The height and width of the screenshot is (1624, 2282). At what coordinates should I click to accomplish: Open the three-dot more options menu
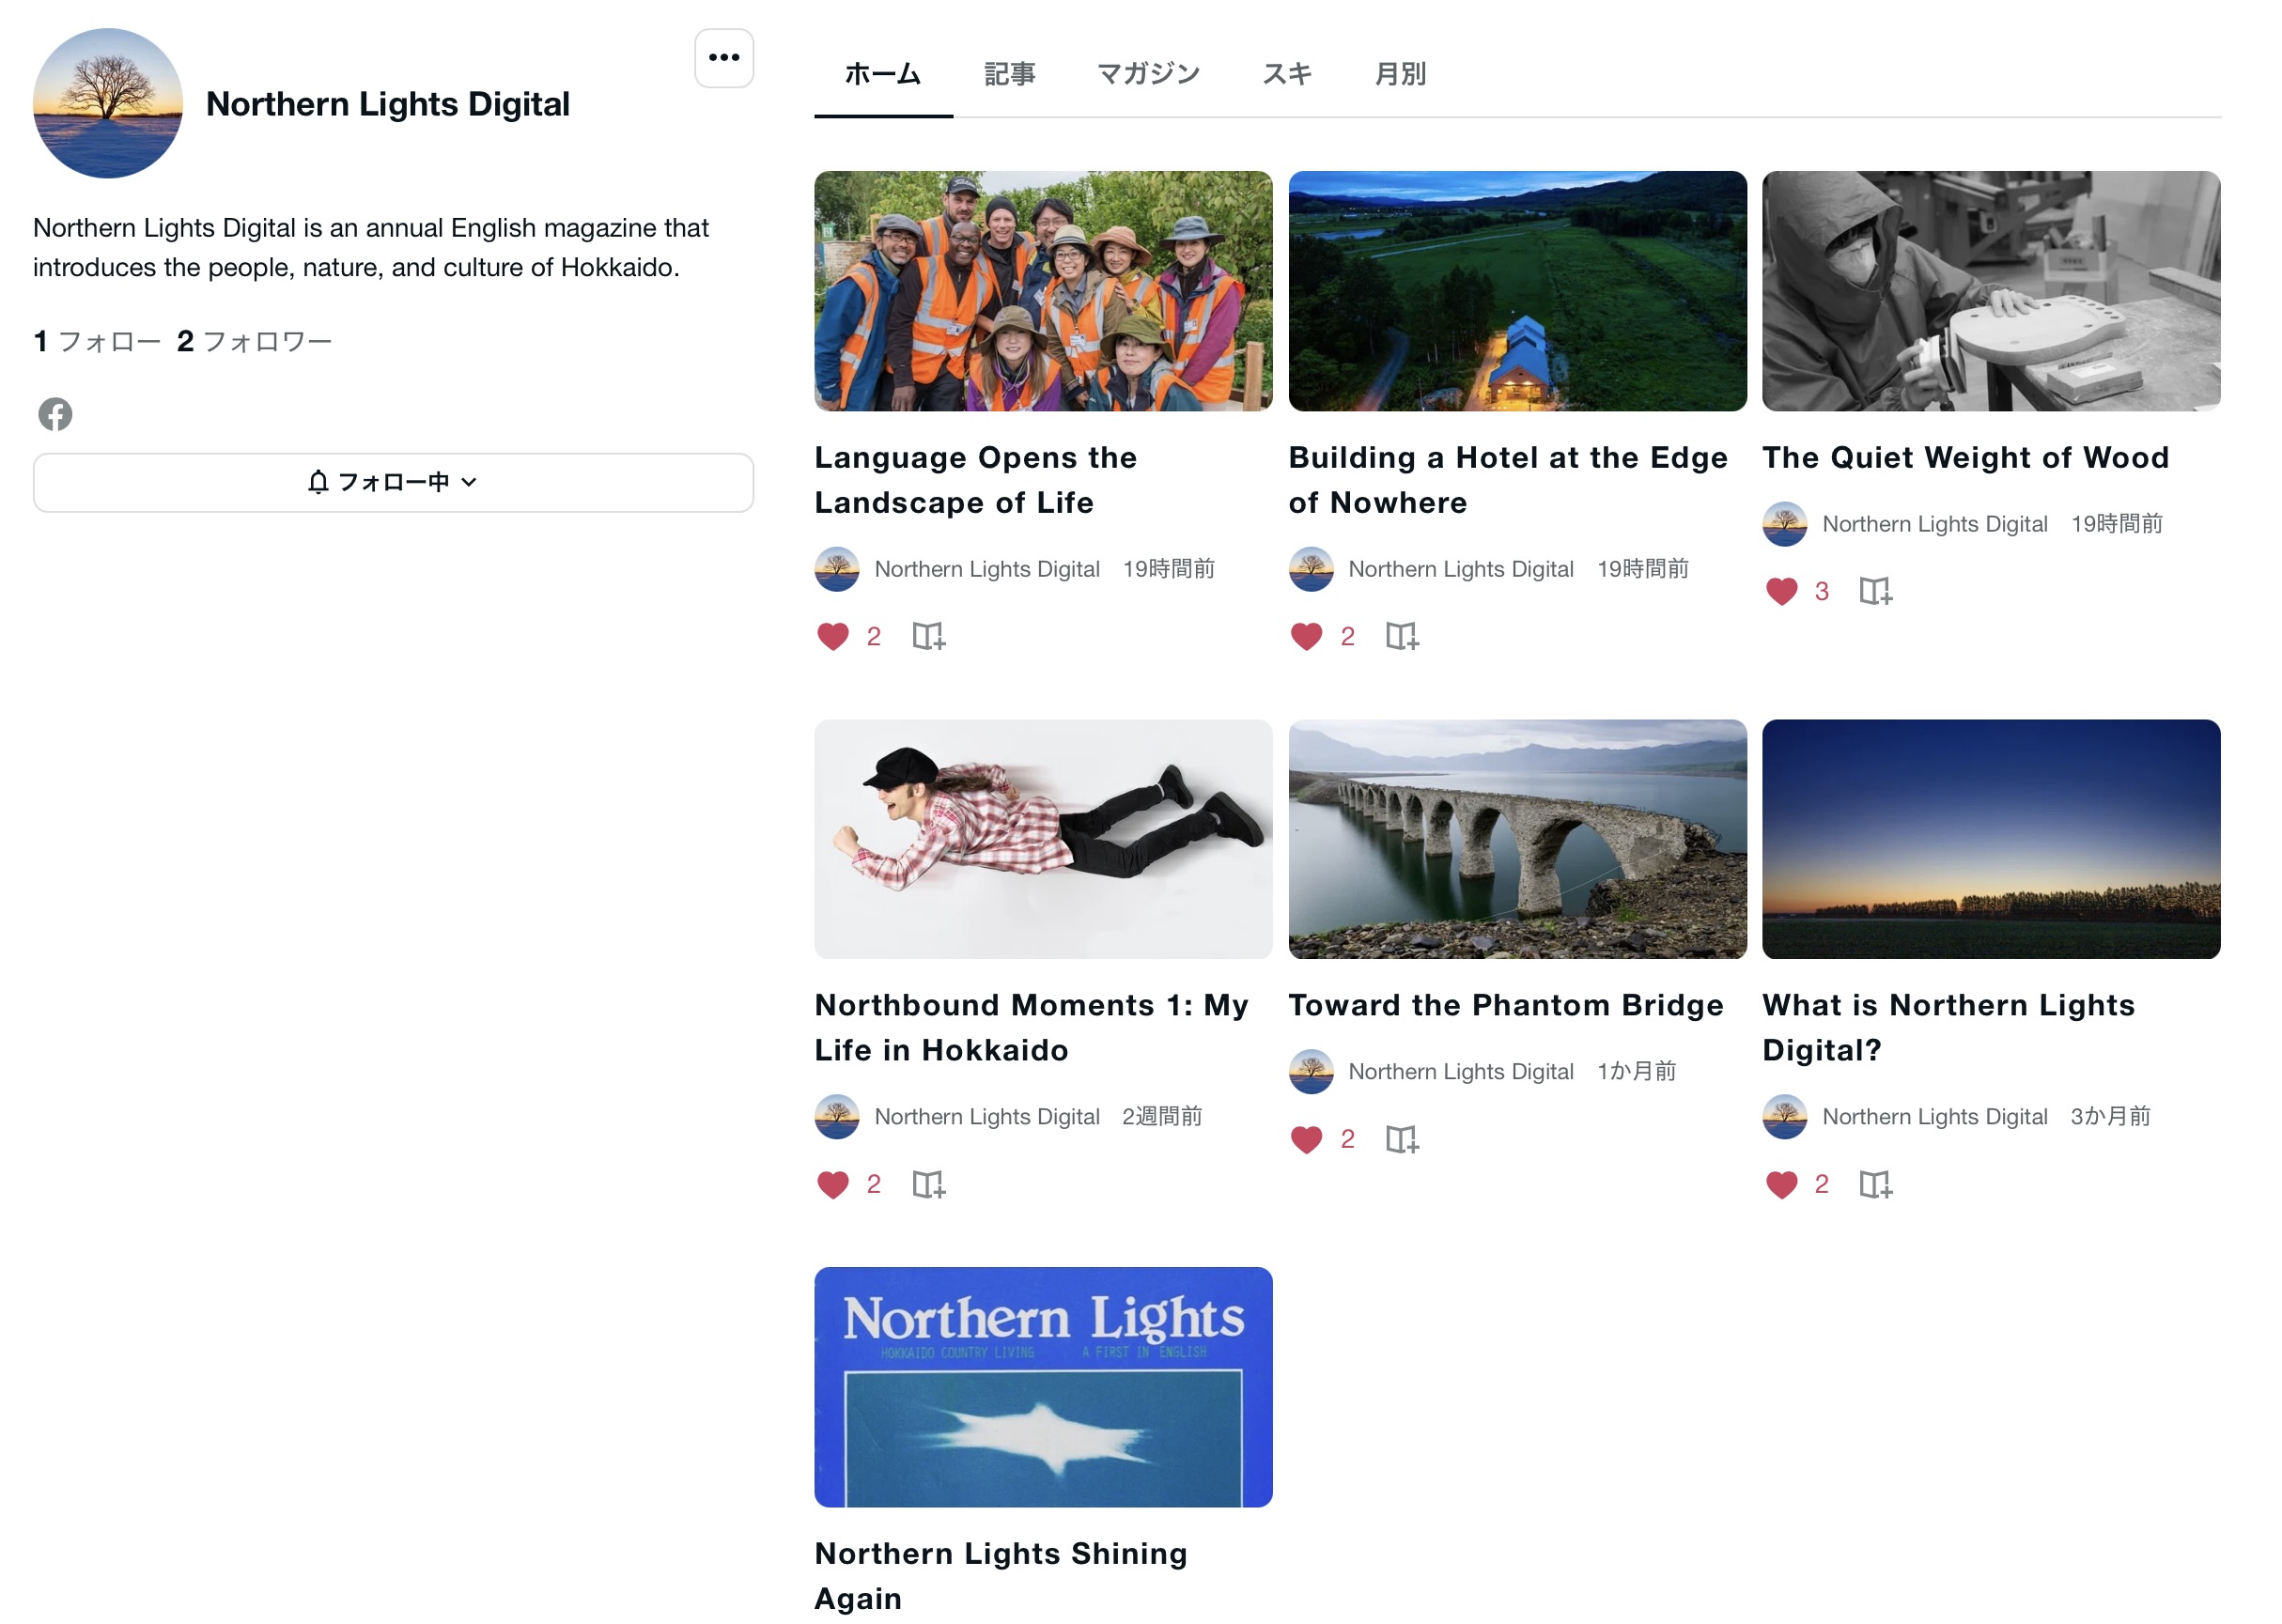coord(723,58)
